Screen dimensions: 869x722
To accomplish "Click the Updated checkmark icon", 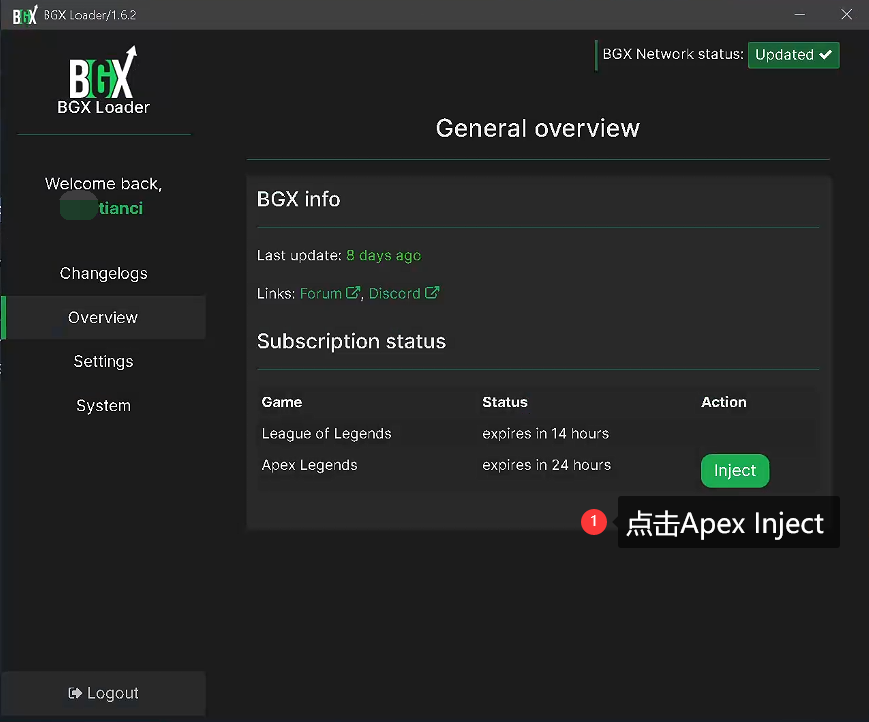I will [825, 55].
